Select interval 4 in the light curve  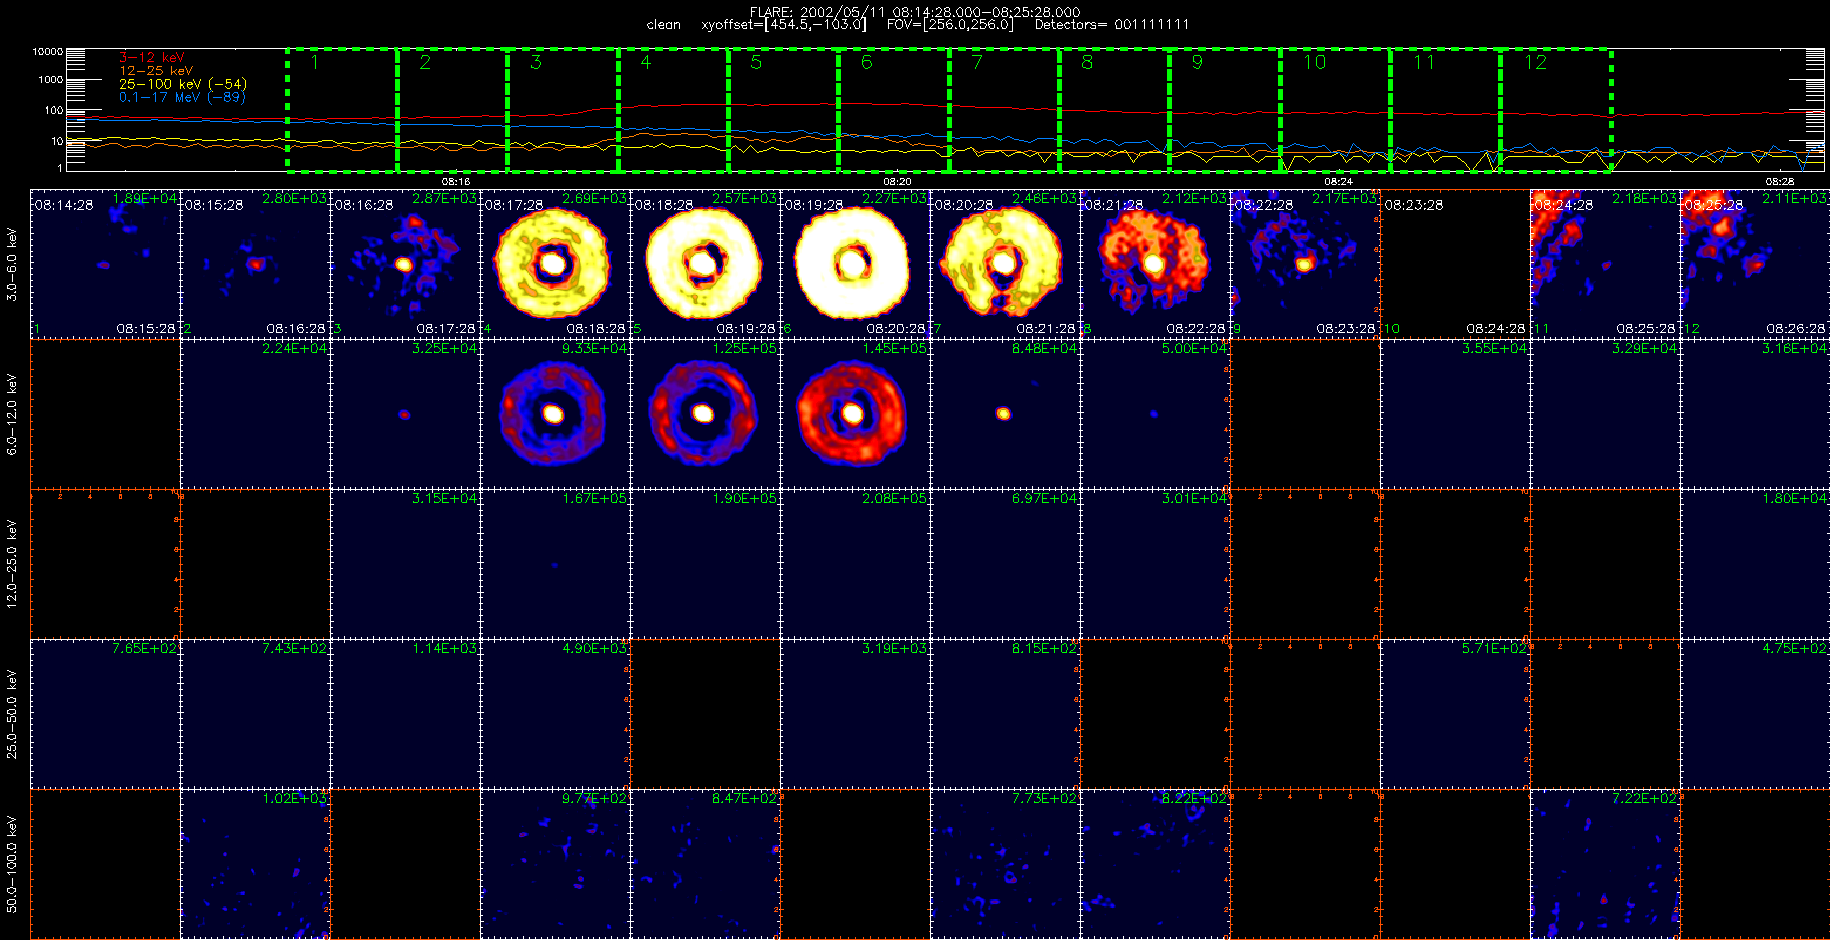click(673, 110)
